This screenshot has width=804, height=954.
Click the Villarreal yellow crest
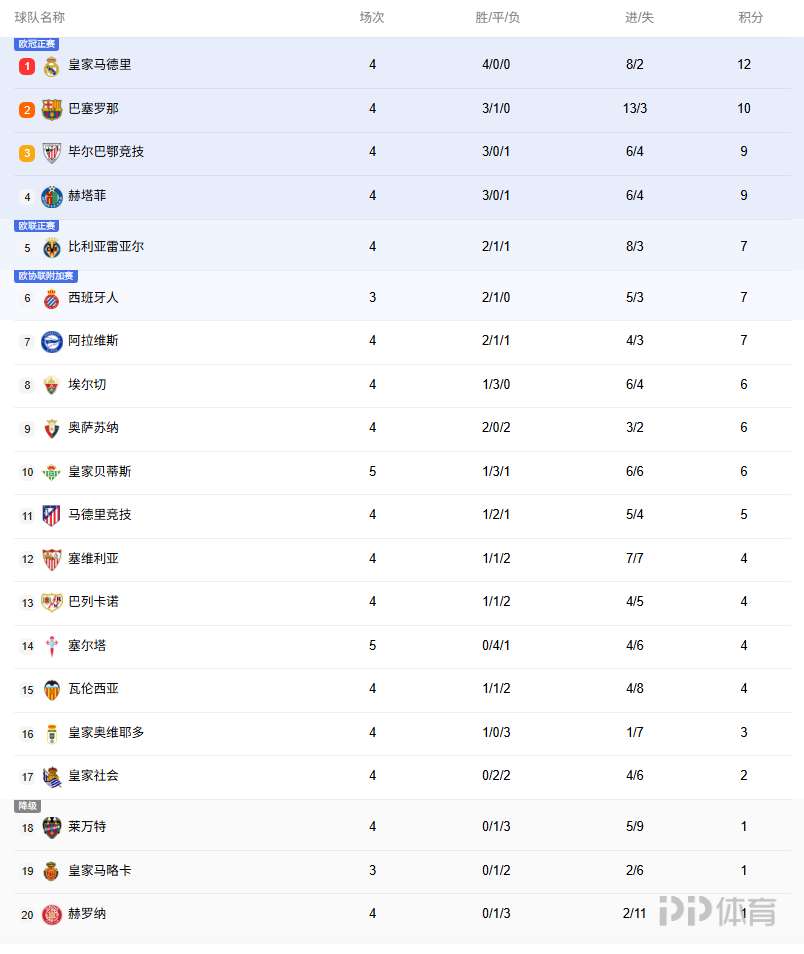(52, 248)
